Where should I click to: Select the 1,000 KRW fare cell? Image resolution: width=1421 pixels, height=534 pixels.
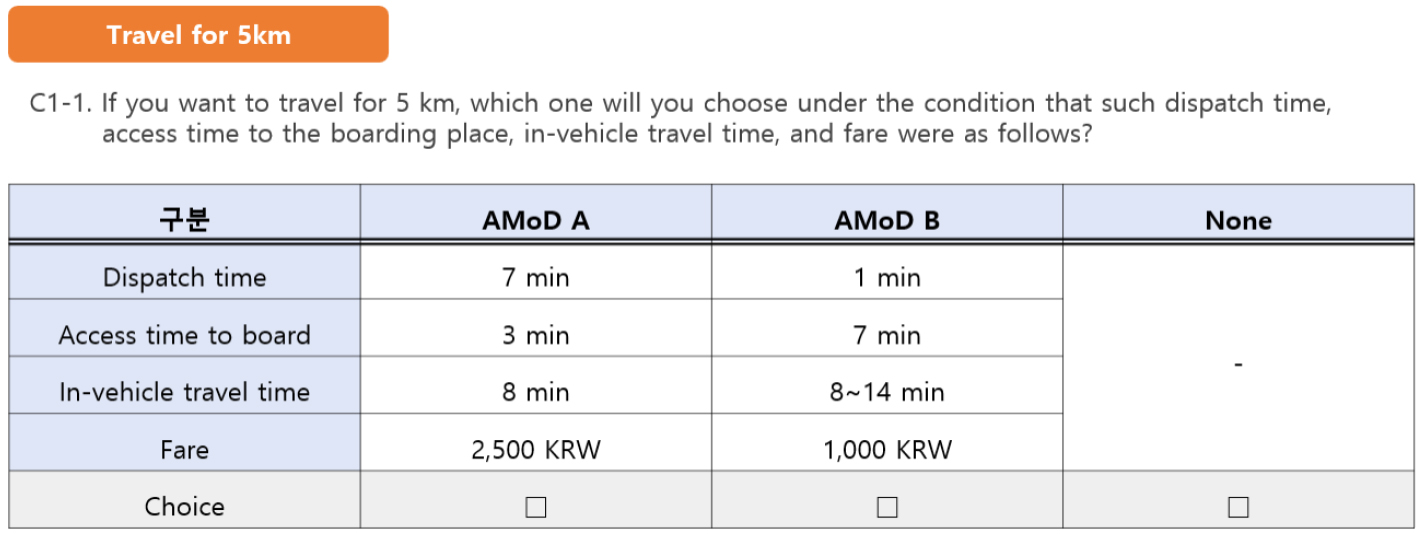(x=887, y=450)
